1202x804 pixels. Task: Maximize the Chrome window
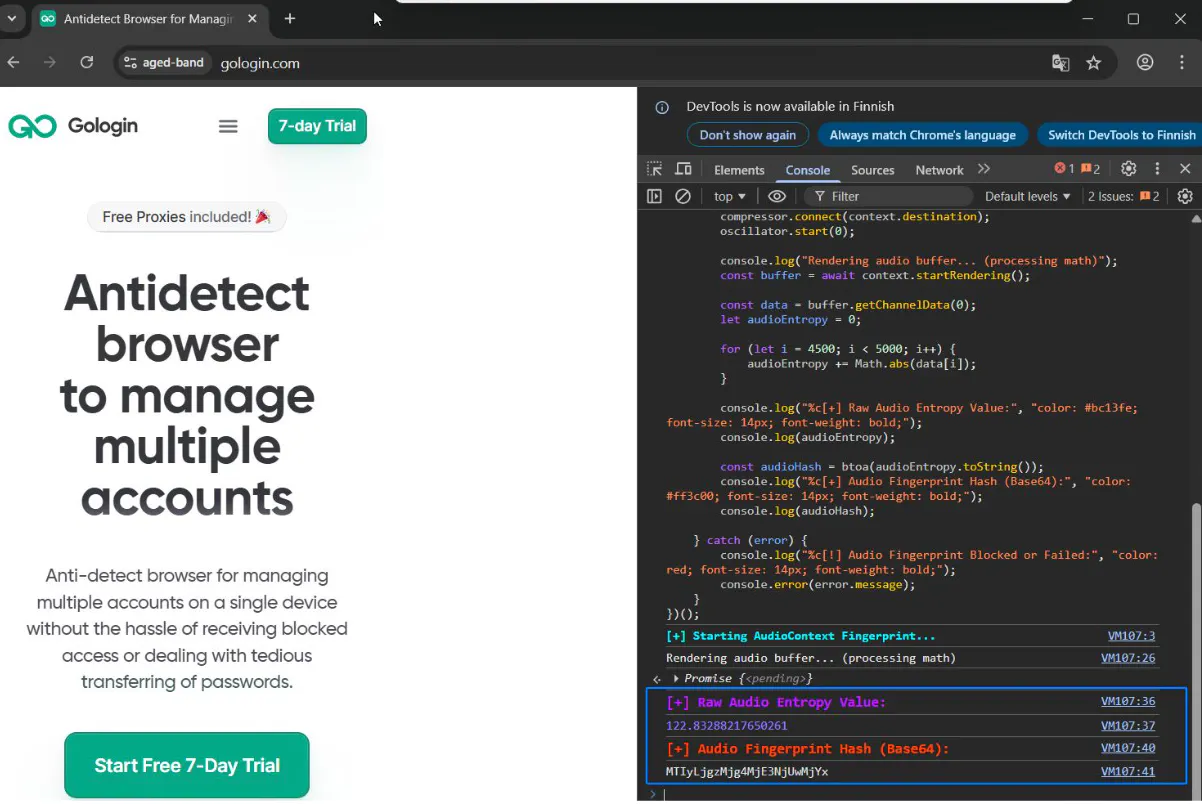pos(1133,18)
